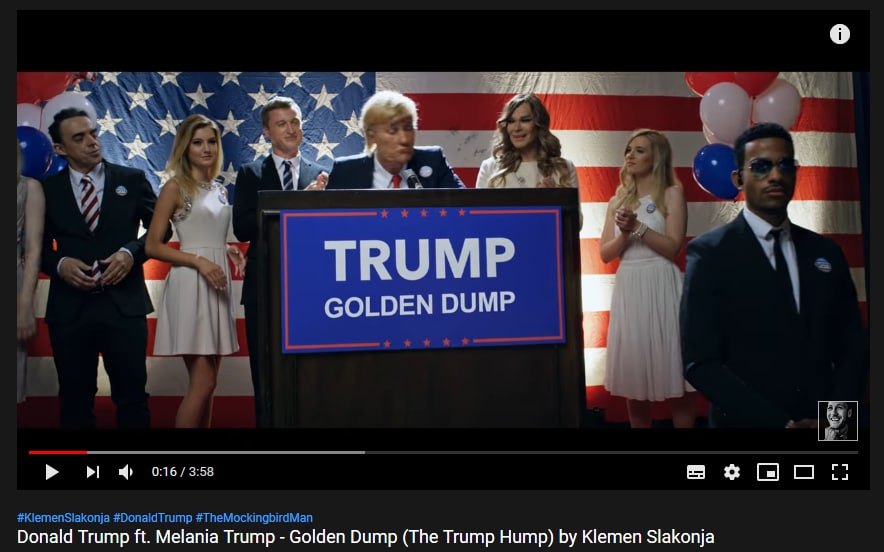Open the video settings gear

point(732,472)
